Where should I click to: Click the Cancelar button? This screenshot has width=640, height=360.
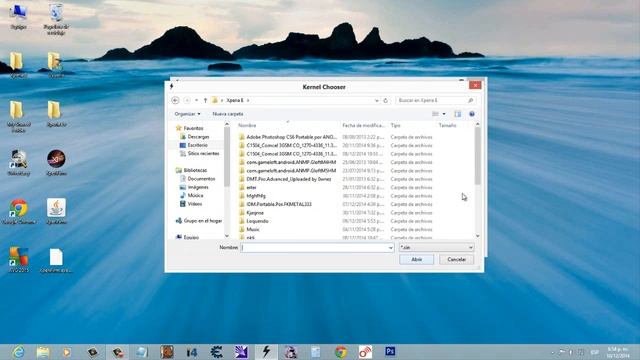[x=456, y=260]
